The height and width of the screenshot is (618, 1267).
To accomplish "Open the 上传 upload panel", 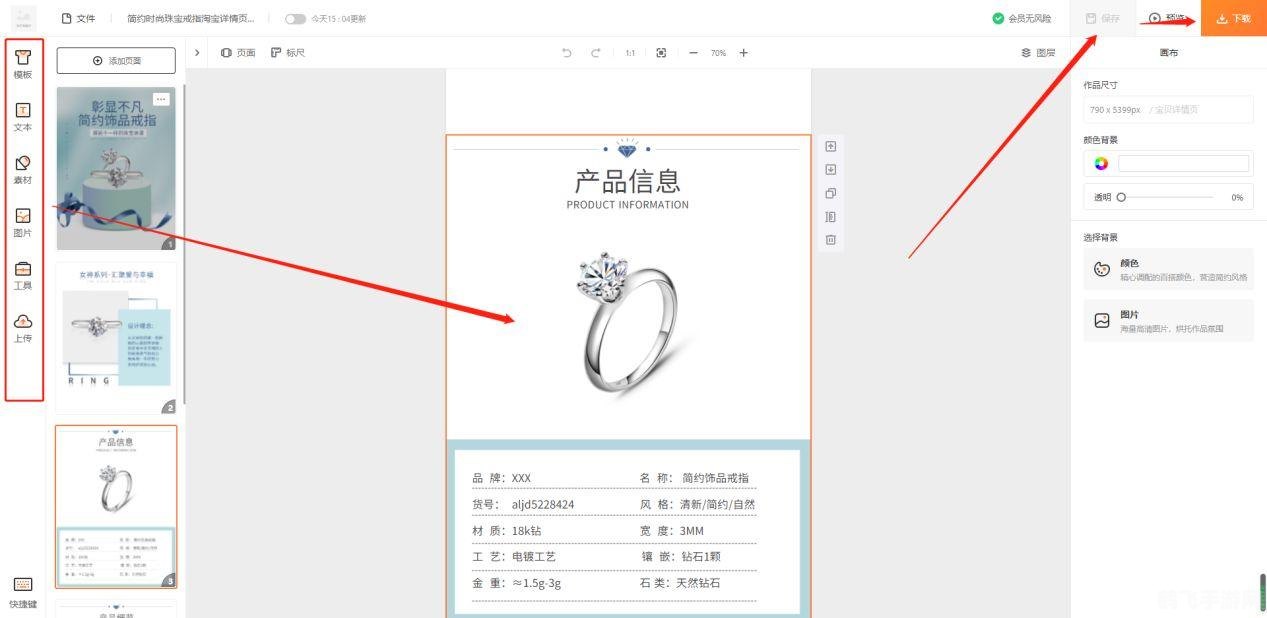I will click(23, 330).
